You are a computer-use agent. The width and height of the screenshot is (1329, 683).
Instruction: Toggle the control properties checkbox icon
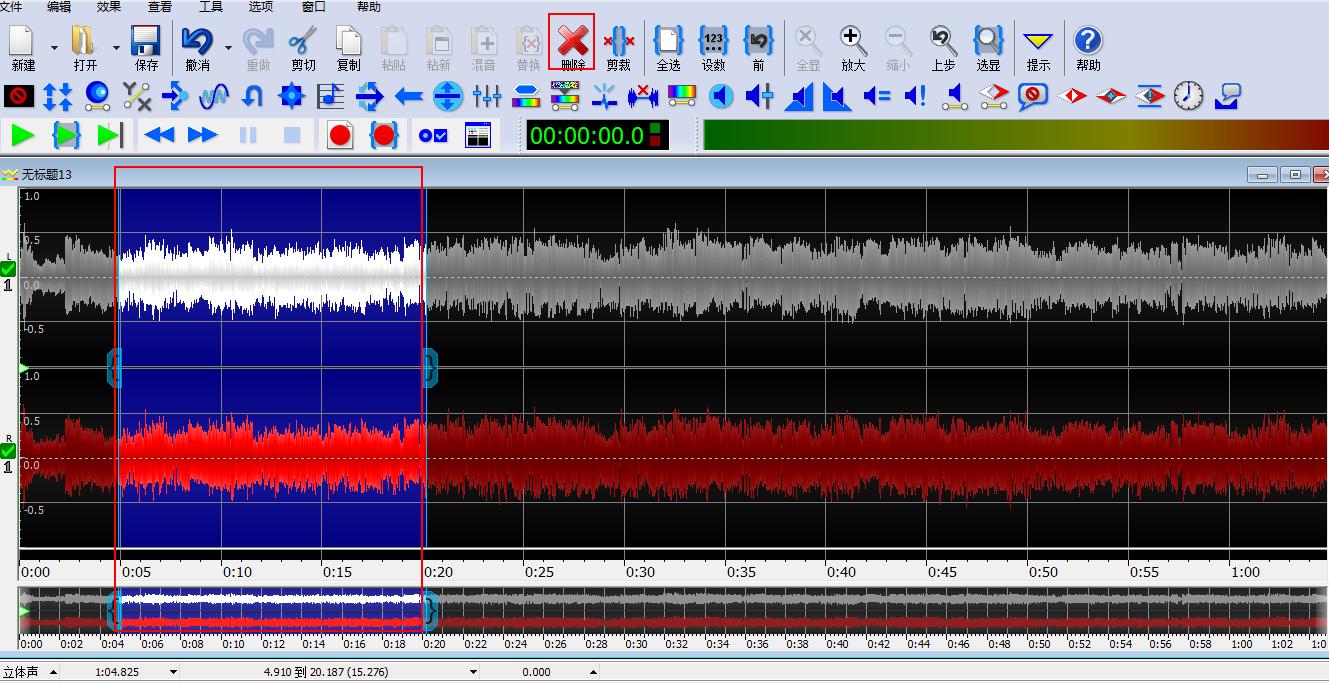click(433, 135)
